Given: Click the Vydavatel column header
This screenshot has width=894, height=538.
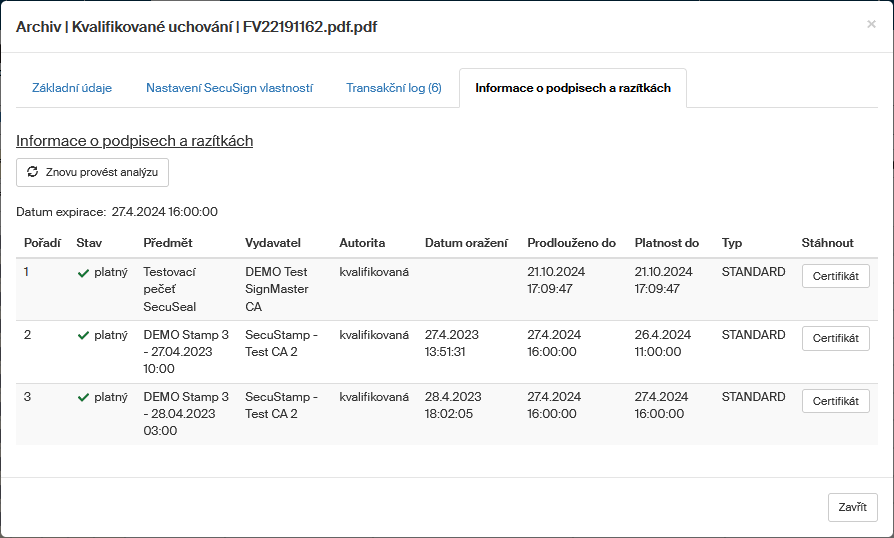Looking at the screenshot, I should click(x=273, y=243).
